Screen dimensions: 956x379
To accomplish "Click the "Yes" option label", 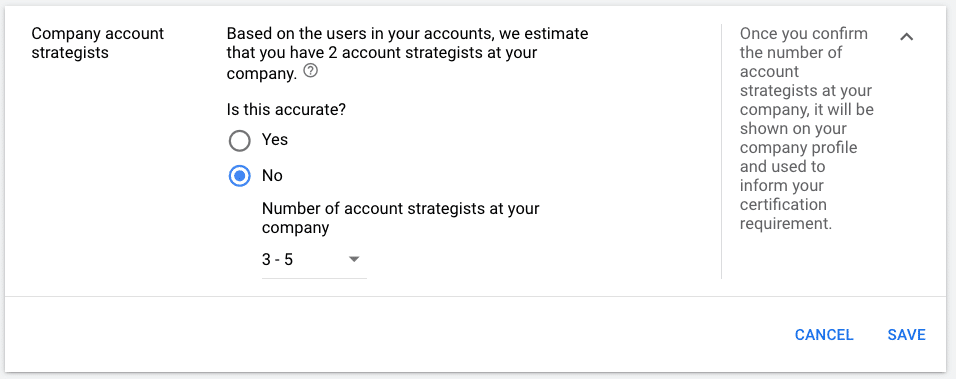I will [x=274, y=140].
